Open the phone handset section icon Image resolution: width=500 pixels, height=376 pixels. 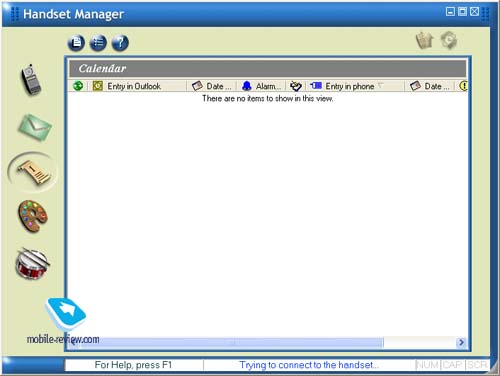pyautogui.click(x=31, y=80)
